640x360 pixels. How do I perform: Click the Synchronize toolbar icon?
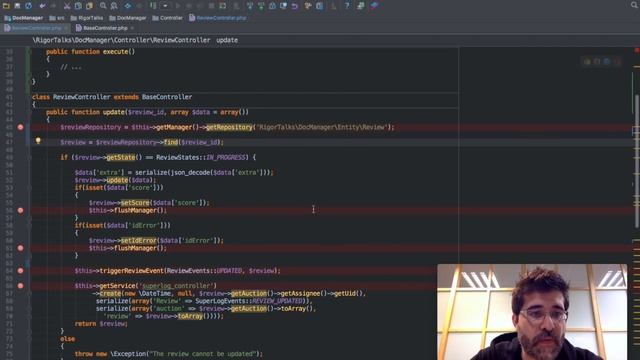[x=29, y=6]
